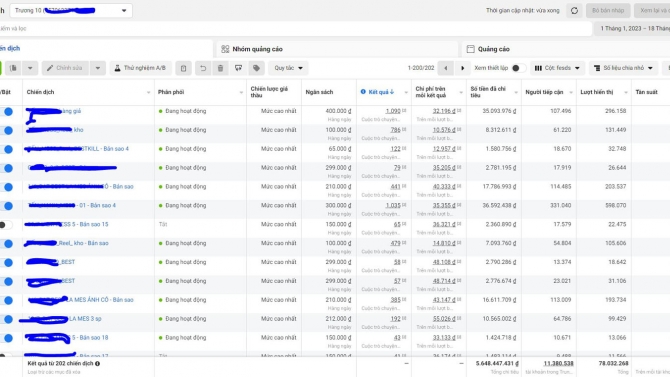
Task: Click the duplicate campaign icon
Action: tap(14, 68)
